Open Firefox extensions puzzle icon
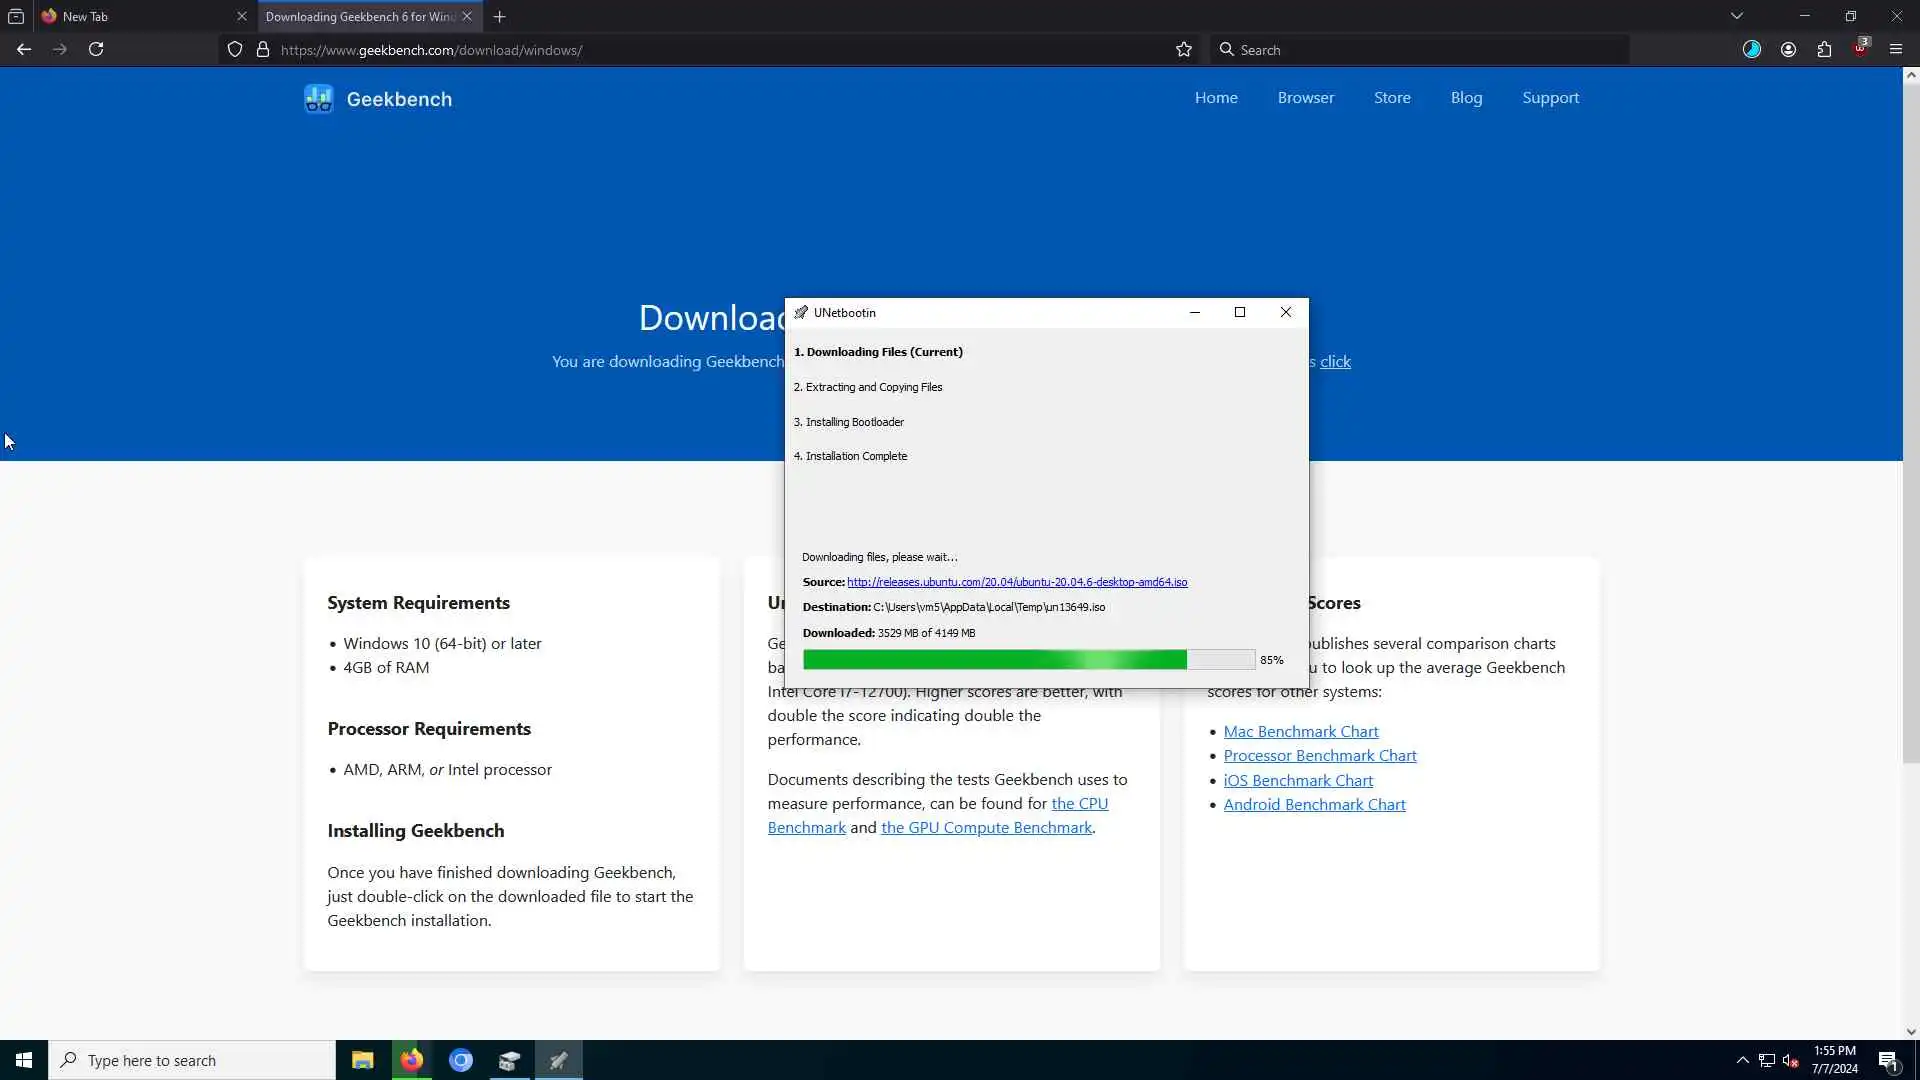Image resolution: width=1920 pixels, height=1080 pixels. click(1824, 50)
